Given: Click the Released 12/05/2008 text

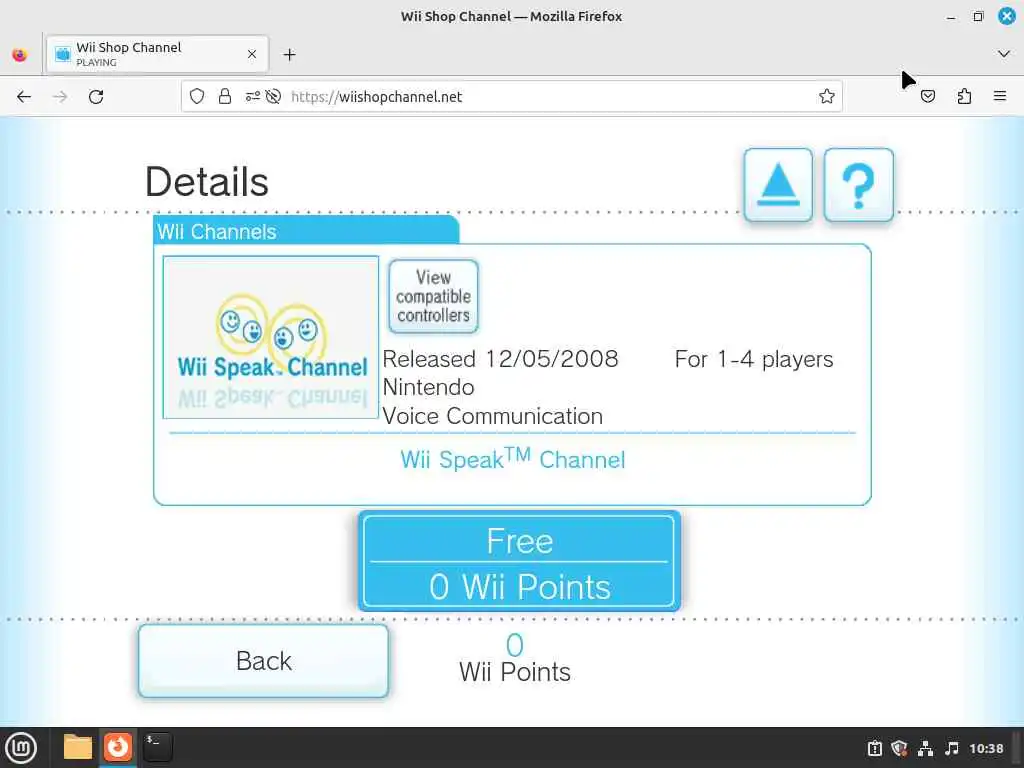Looking at the screenshot, I should 500,359.
